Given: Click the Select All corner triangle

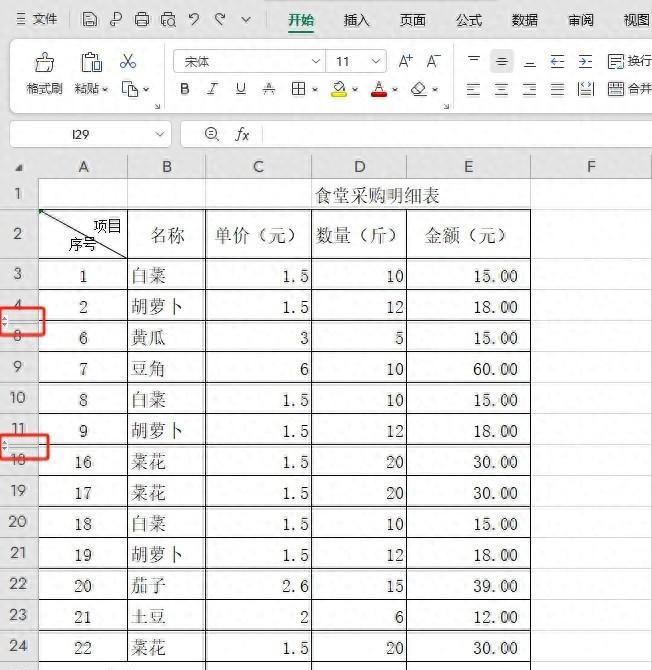Looking at the screenshot, I should (x=19, y=168).
